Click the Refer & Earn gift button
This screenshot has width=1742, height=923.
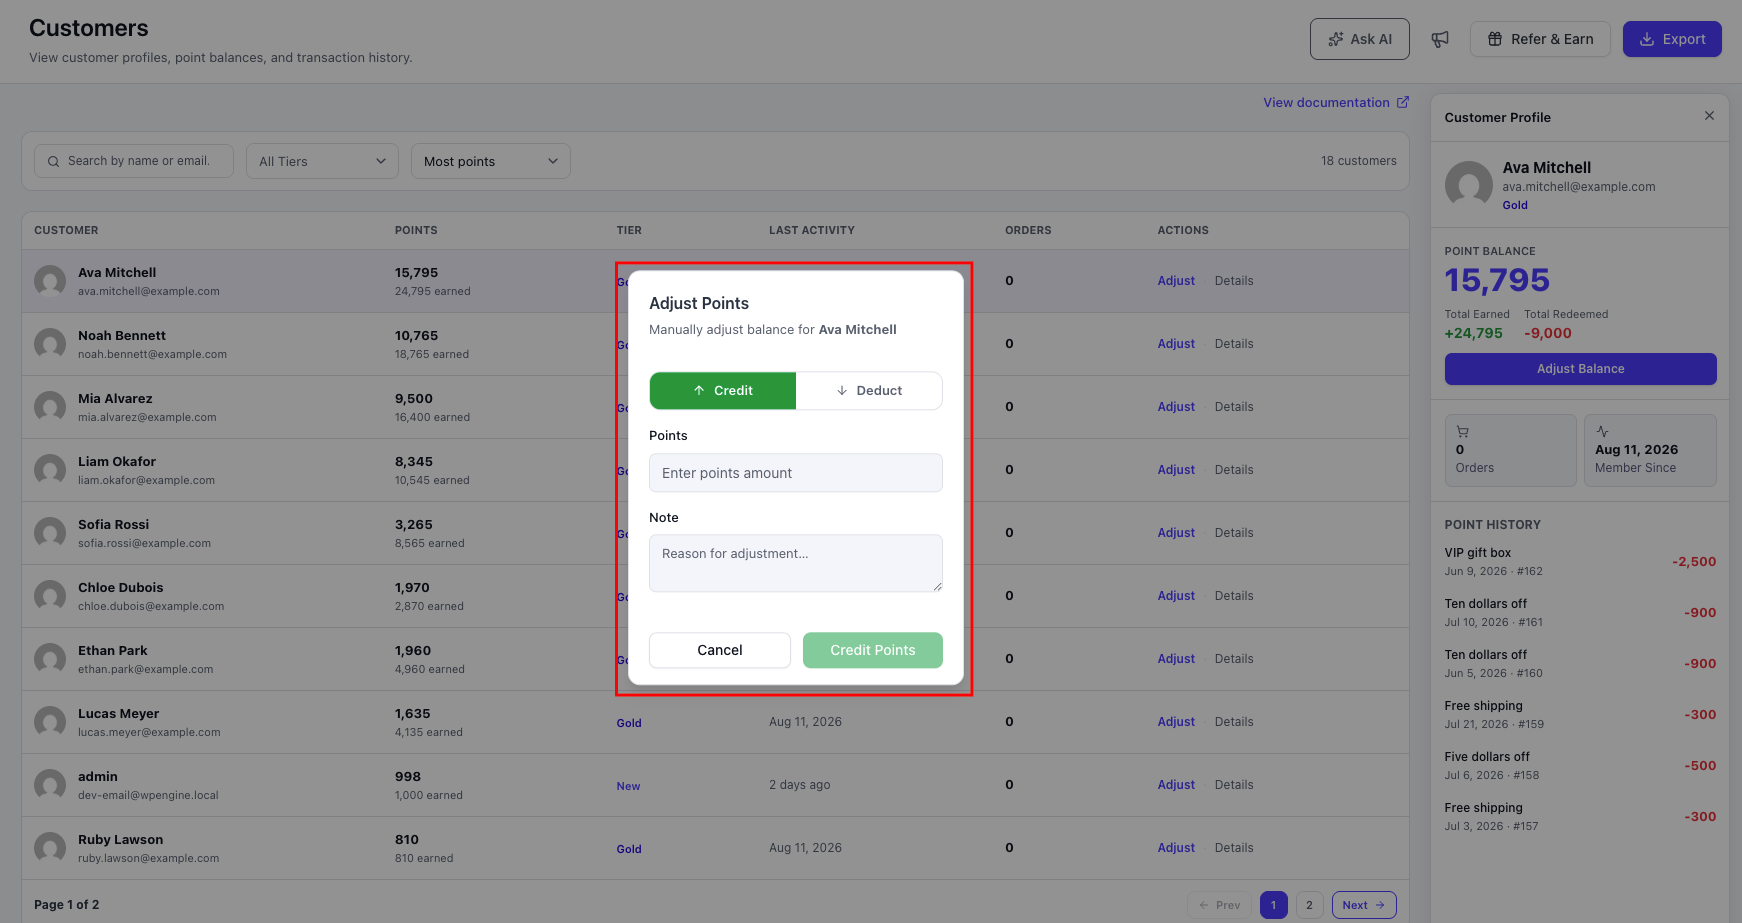1540,39
